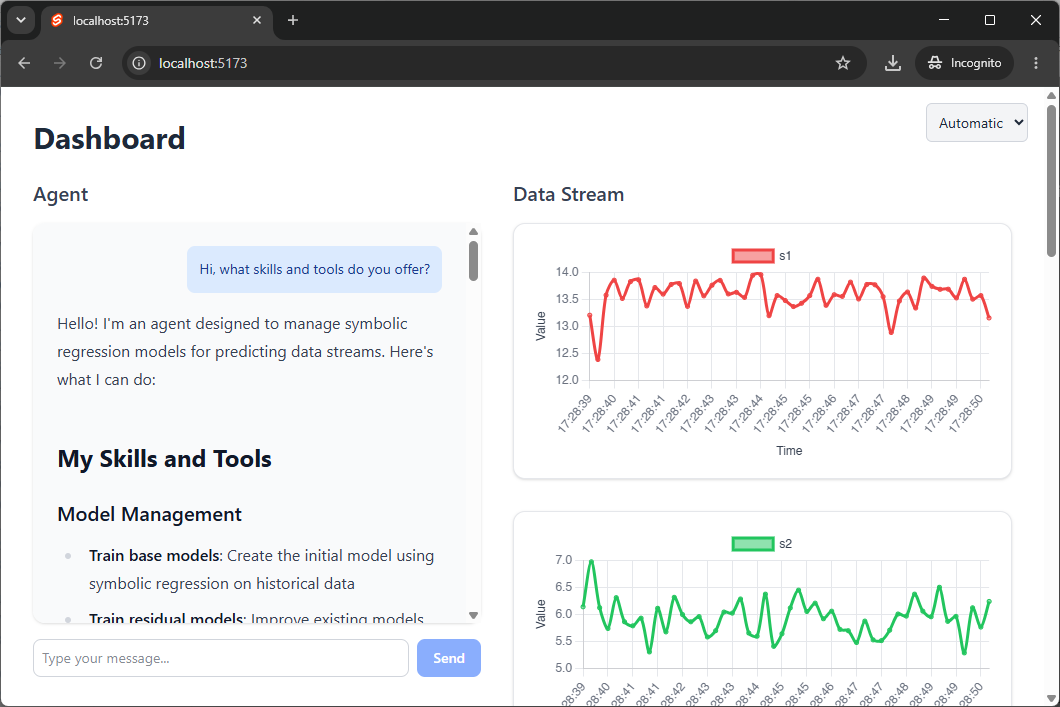Open the Chrome three-dot menu
1060x707 pixels.
[1036, 63]
